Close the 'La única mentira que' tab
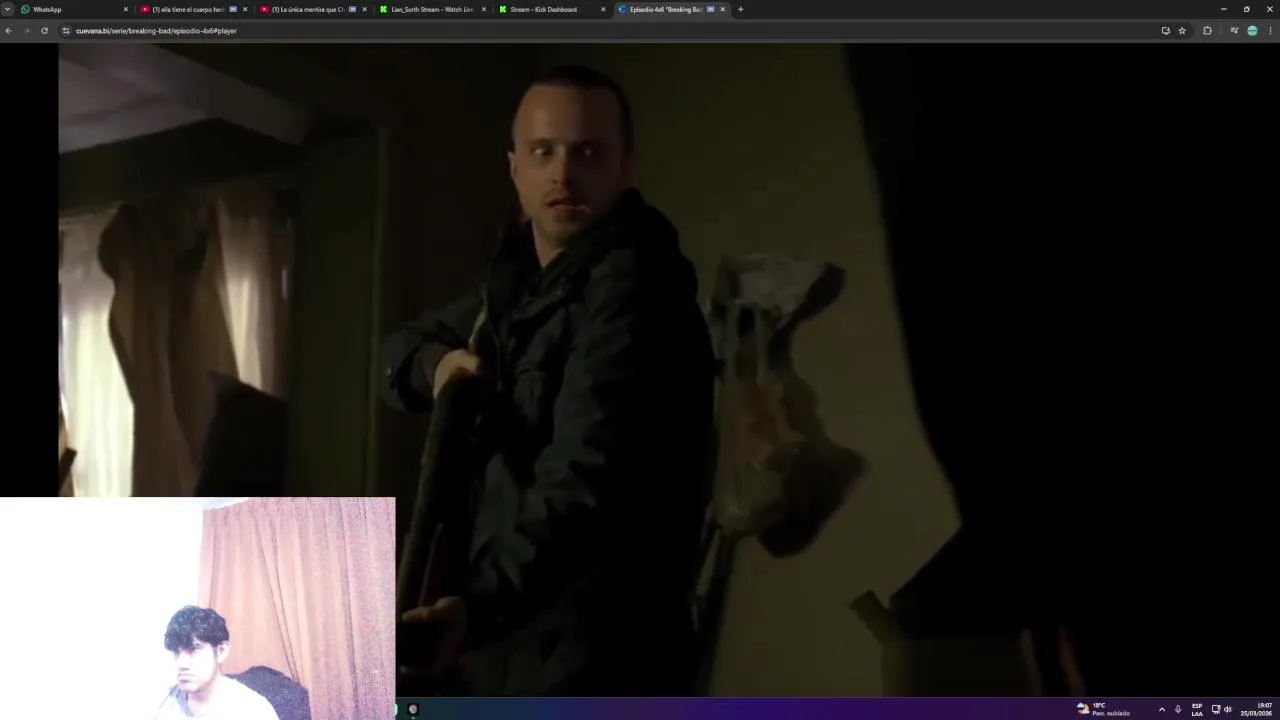 pos(364,9)
